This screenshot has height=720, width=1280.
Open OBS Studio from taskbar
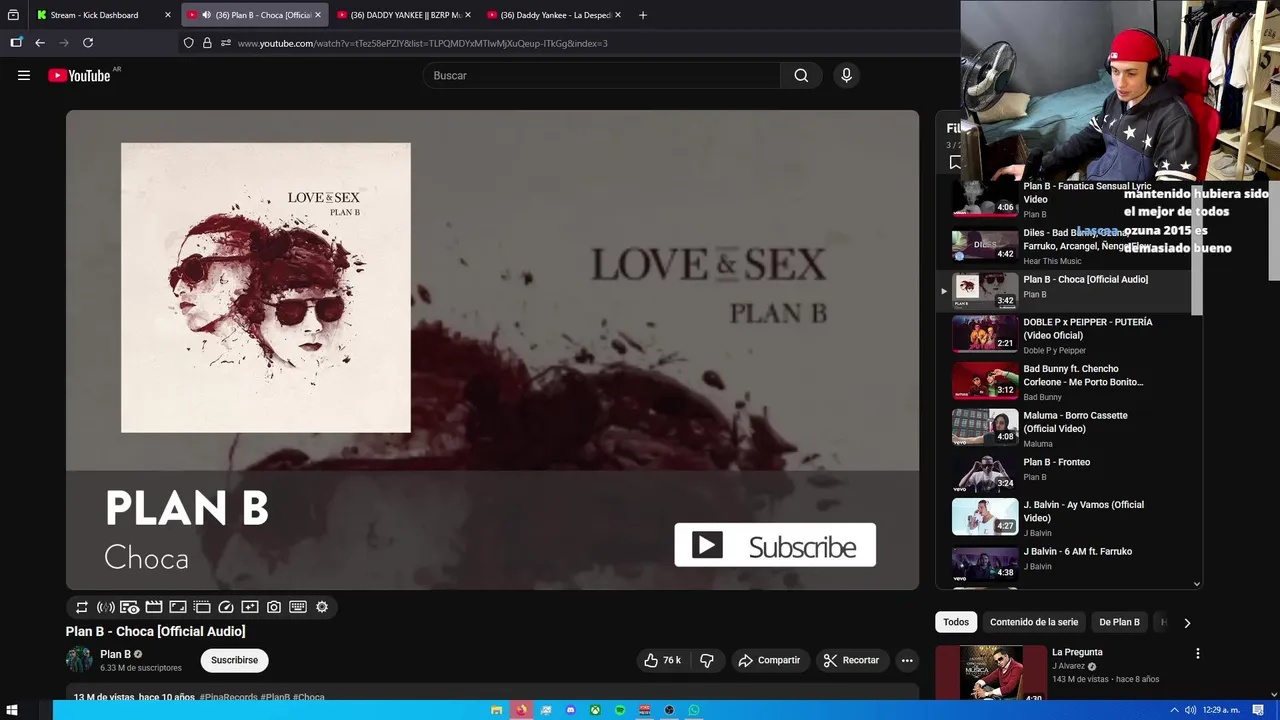pos(669,710)
